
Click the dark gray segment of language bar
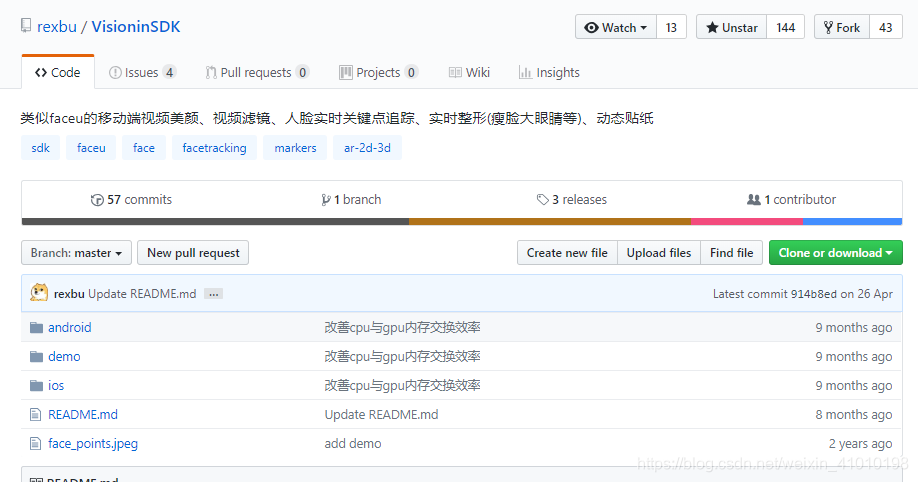[x=215, y=221]
